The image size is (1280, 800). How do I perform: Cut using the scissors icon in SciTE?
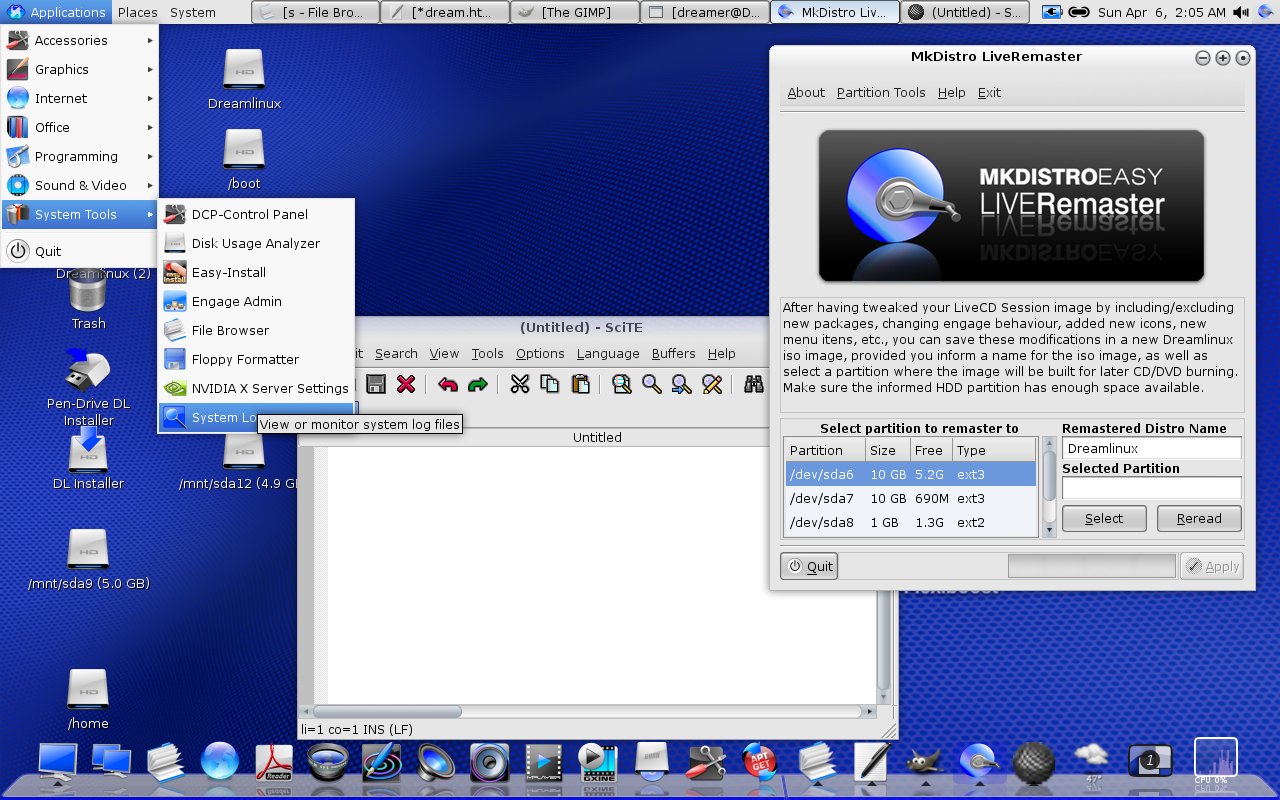point(520,384)
